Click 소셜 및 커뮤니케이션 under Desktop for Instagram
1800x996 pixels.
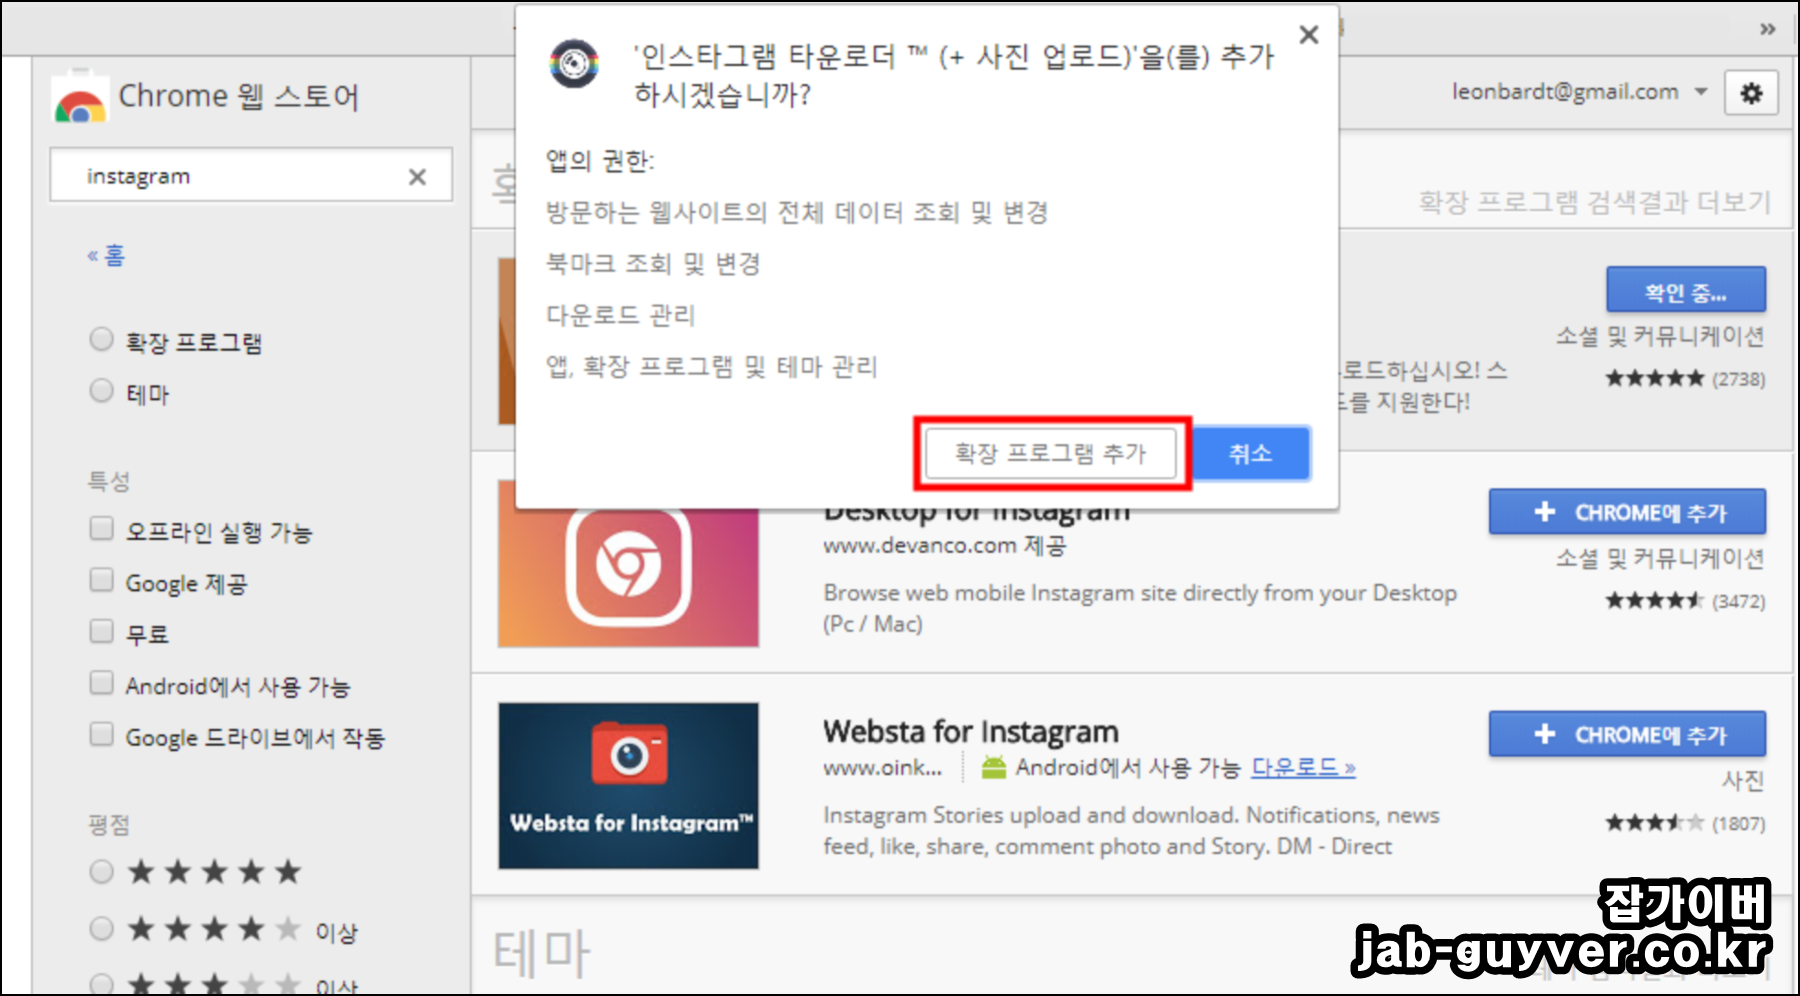1660,559
